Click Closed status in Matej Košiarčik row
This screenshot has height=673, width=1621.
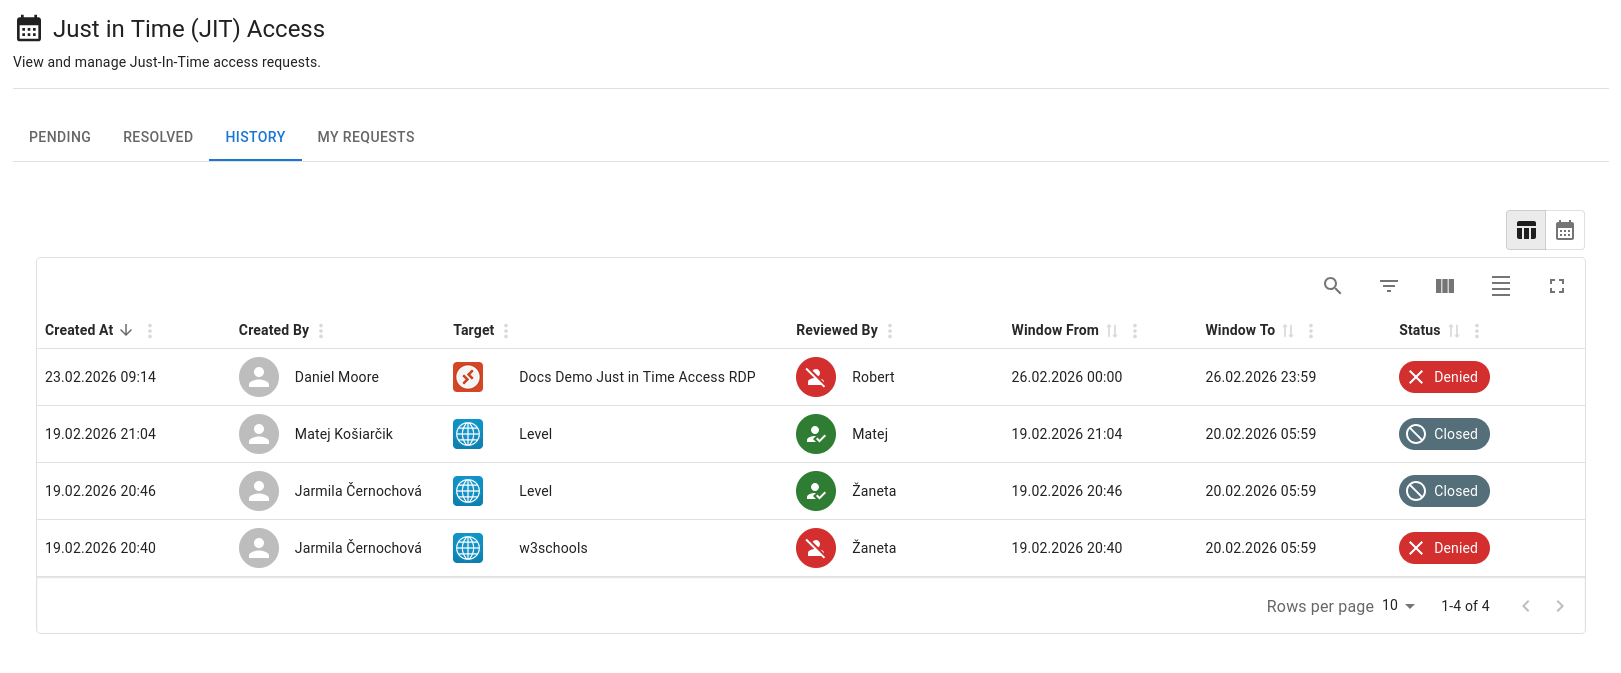point(1443,434)
